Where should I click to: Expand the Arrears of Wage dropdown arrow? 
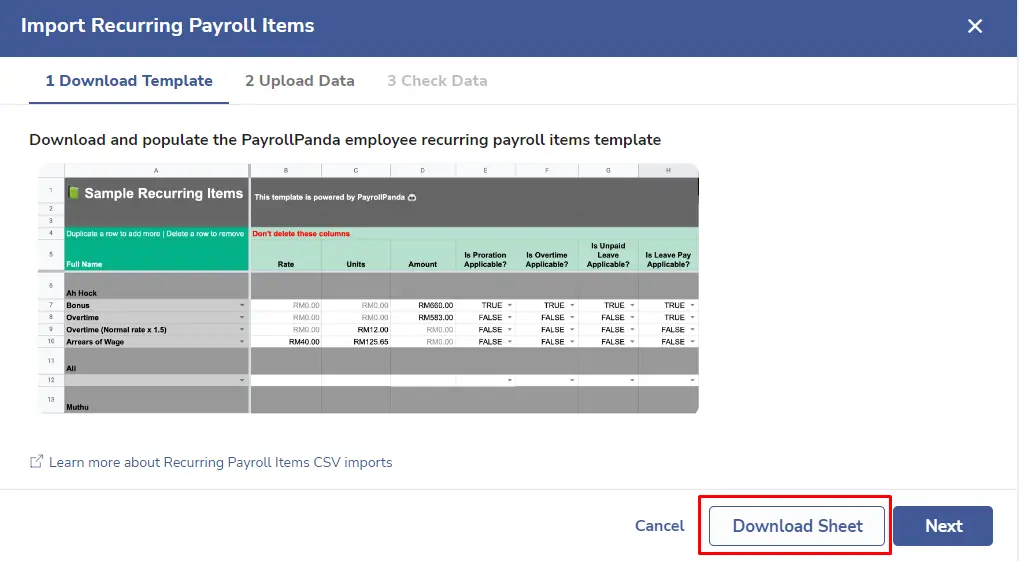242,341
